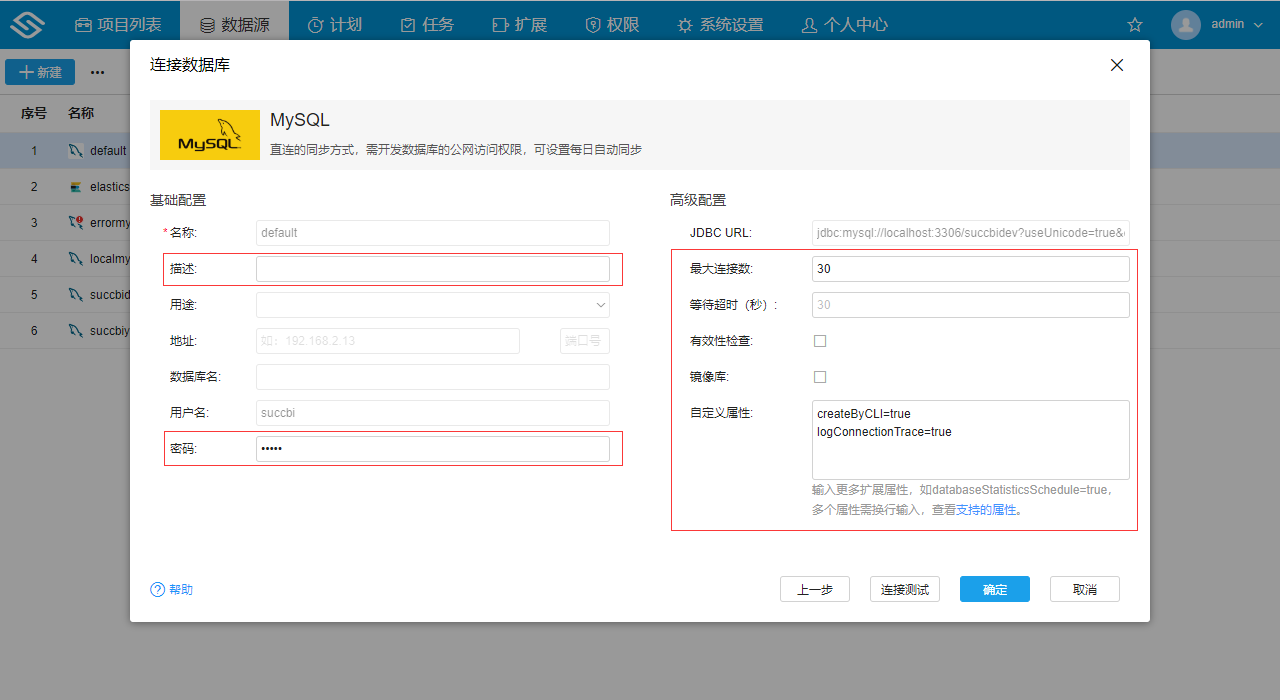
Task: Click the admin avatar icon
Action: 1185,23
